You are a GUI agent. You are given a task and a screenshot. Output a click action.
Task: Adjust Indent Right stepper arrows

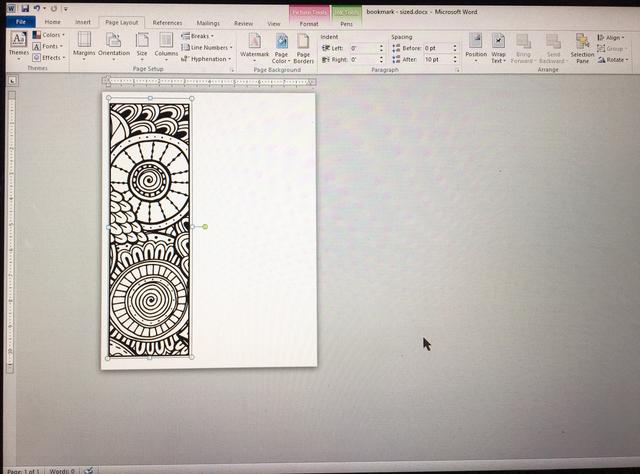(x=382, y=60)
